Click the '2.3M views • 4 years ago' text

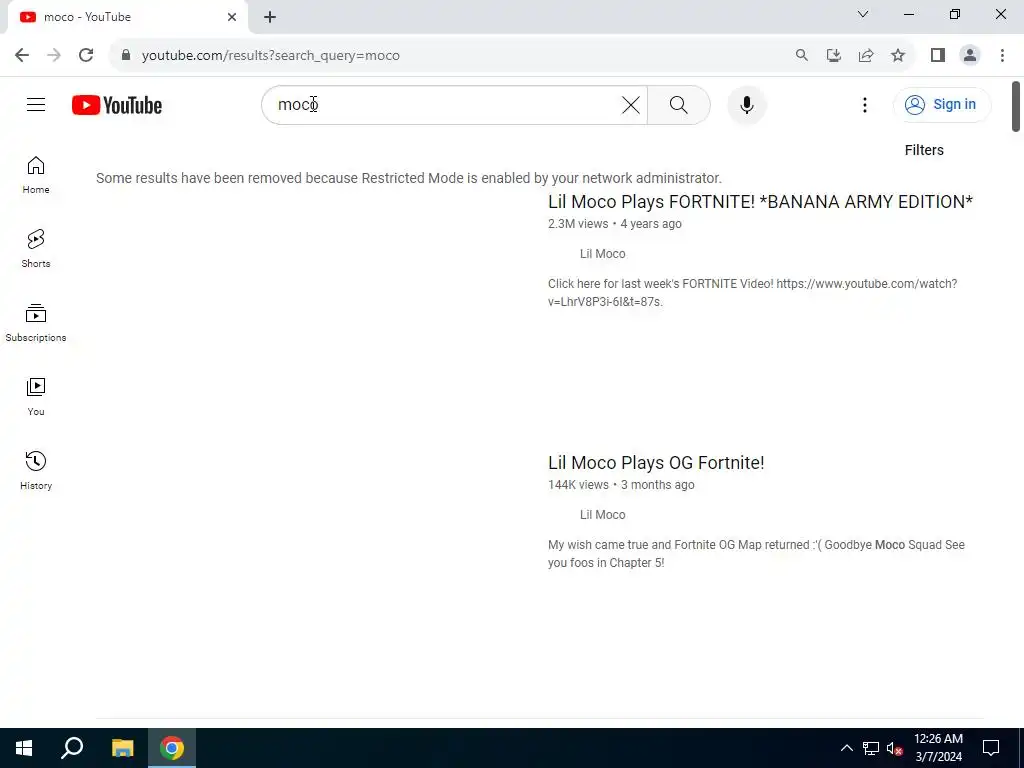click(615, 224)
